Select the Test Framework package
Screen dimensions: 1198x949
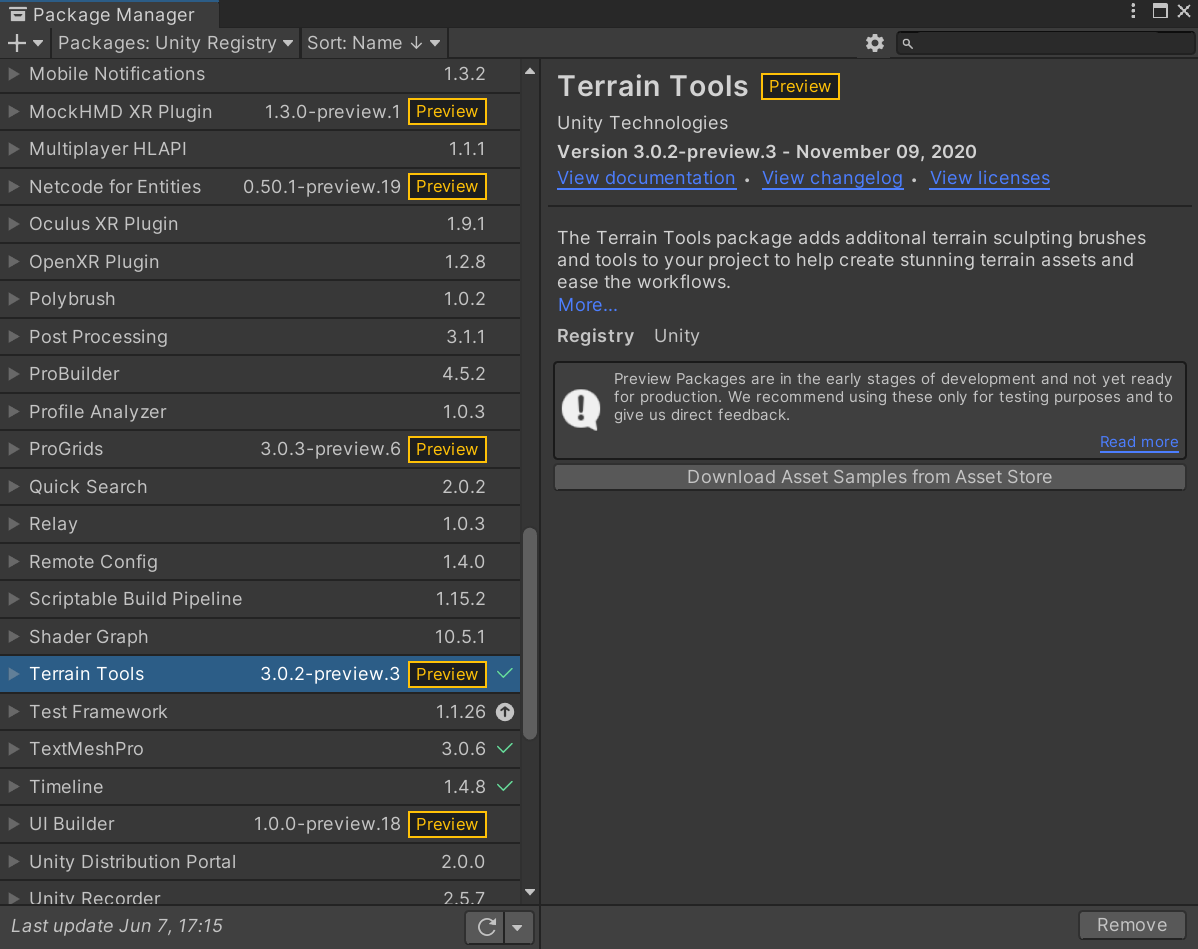(260, 711)
